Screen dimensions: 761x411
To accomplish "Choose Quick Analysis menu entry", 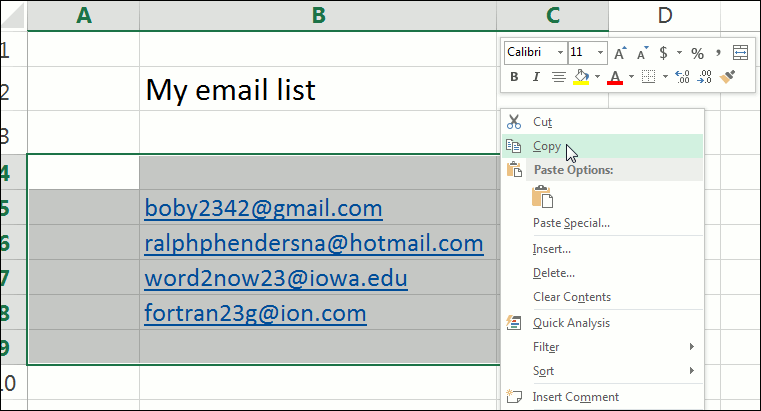I will (x=602, y=323).
